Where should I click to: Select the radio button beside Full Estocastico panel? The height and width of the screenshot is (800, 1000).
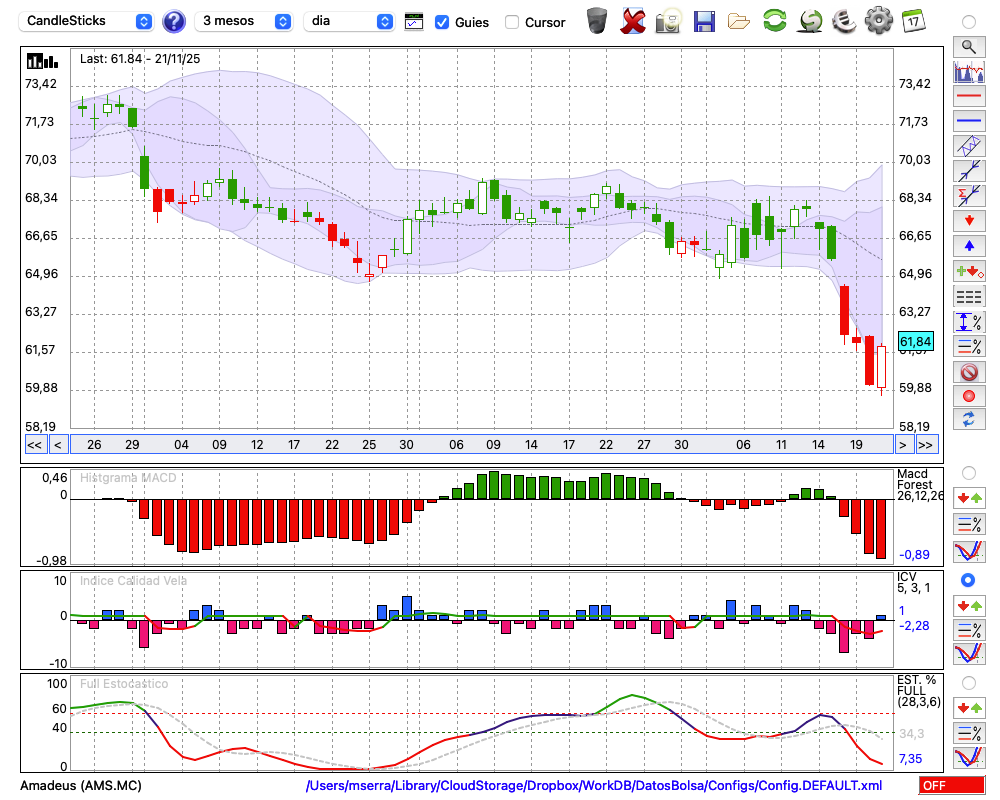click(968, 682)
